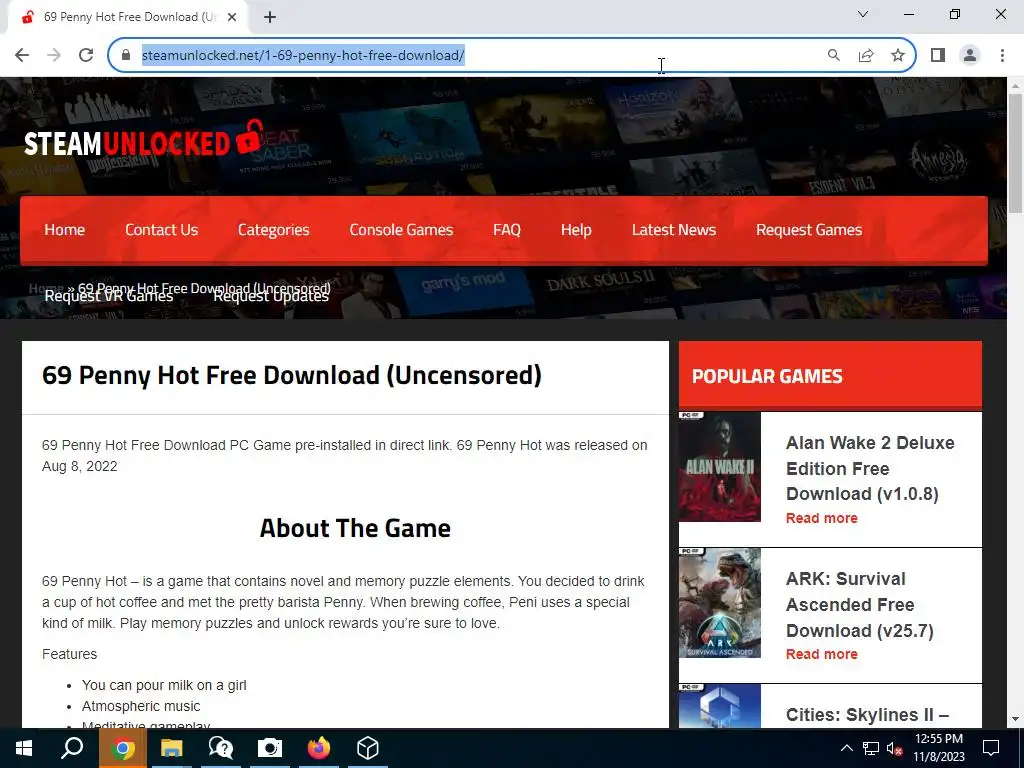The image size is (1024, 768).
Task: Open the Home menu item
Action: (65, 230)
